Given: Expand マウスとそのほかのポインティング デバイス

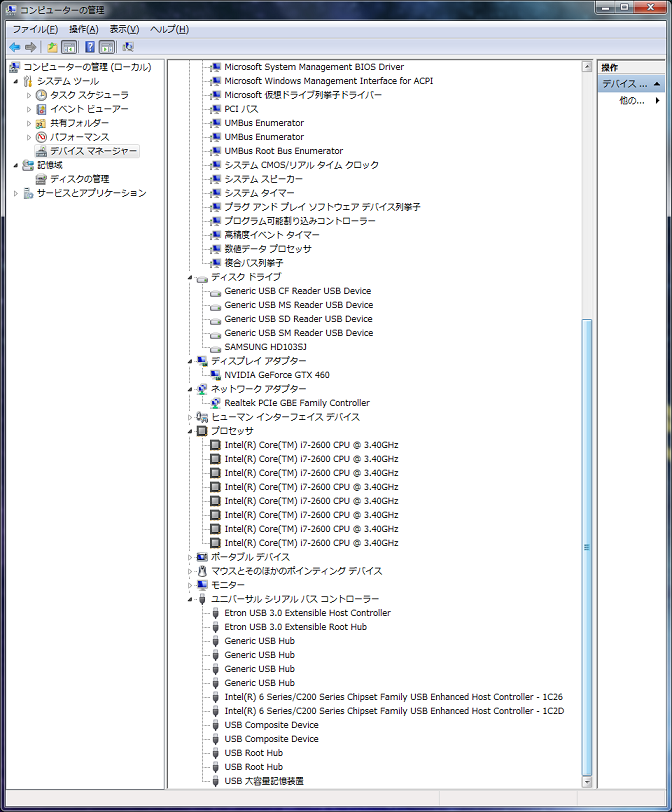Looking at the screenshot, I should point(190,571).
